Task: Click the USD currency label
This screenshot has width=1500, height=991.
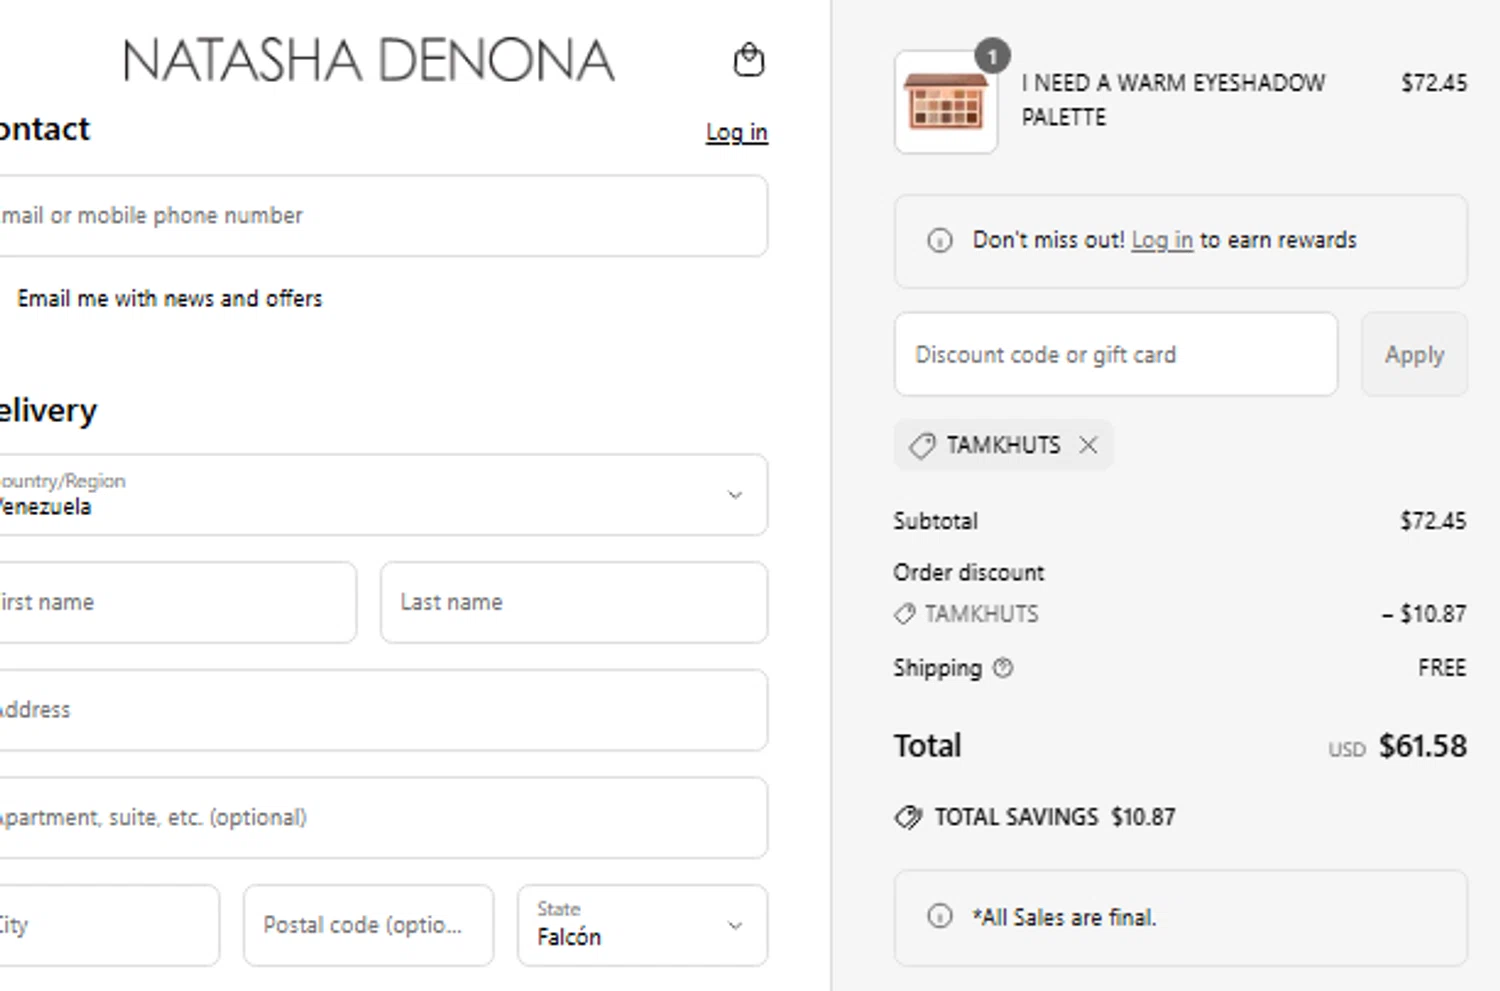Action: [1347, 750]
